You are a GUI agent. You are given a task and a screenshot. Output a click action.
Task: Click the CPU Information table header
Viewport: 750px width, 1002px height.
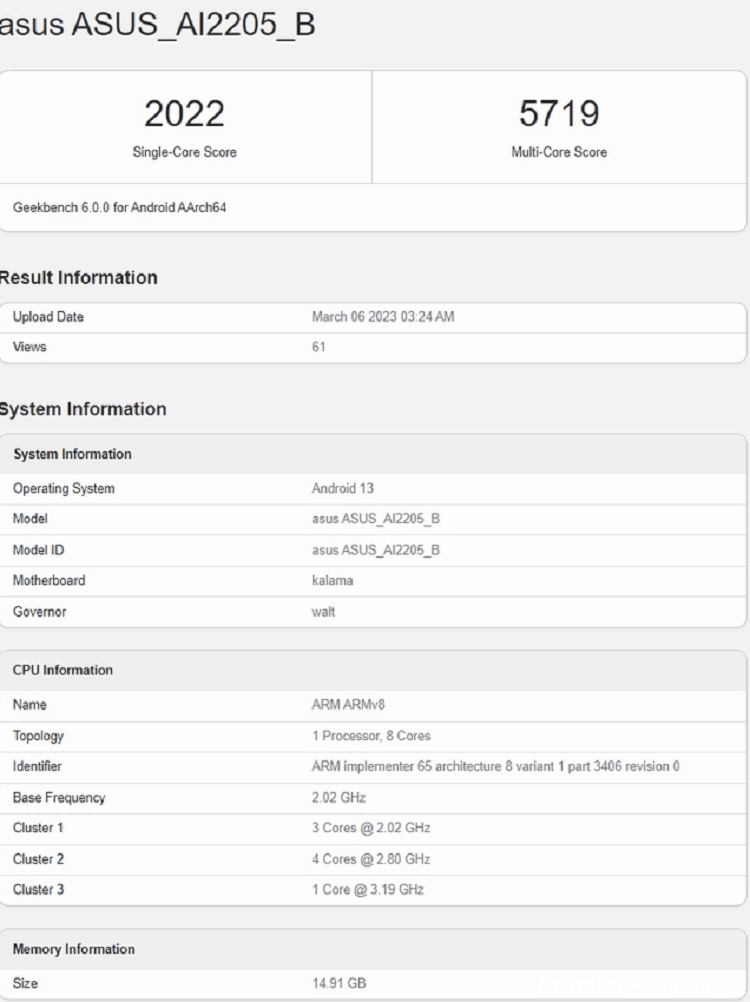click(373, 670)
